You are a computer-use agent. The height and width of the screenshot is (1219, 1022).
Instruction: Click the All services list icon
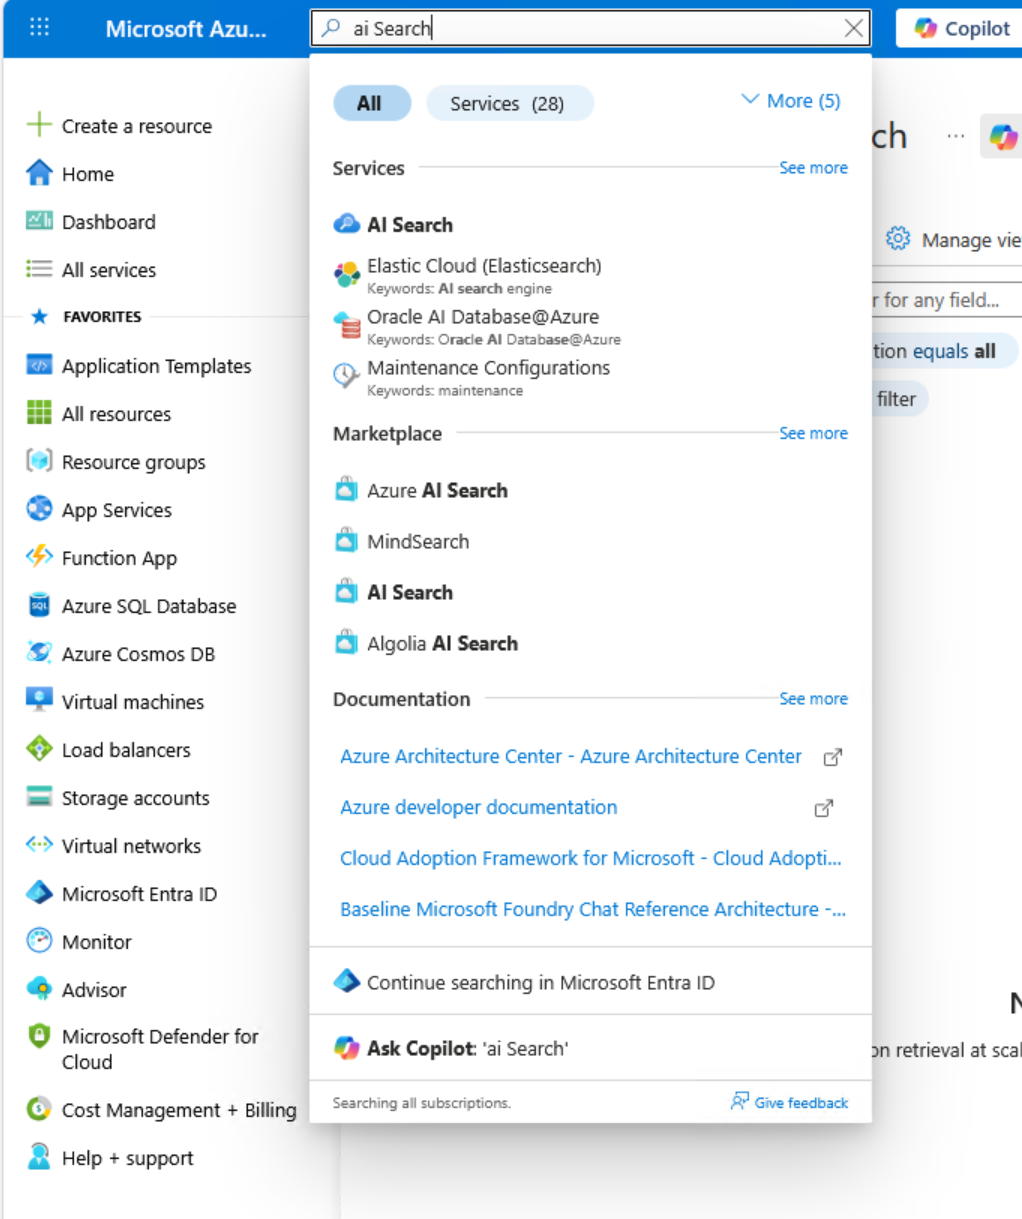pos(39,269)
